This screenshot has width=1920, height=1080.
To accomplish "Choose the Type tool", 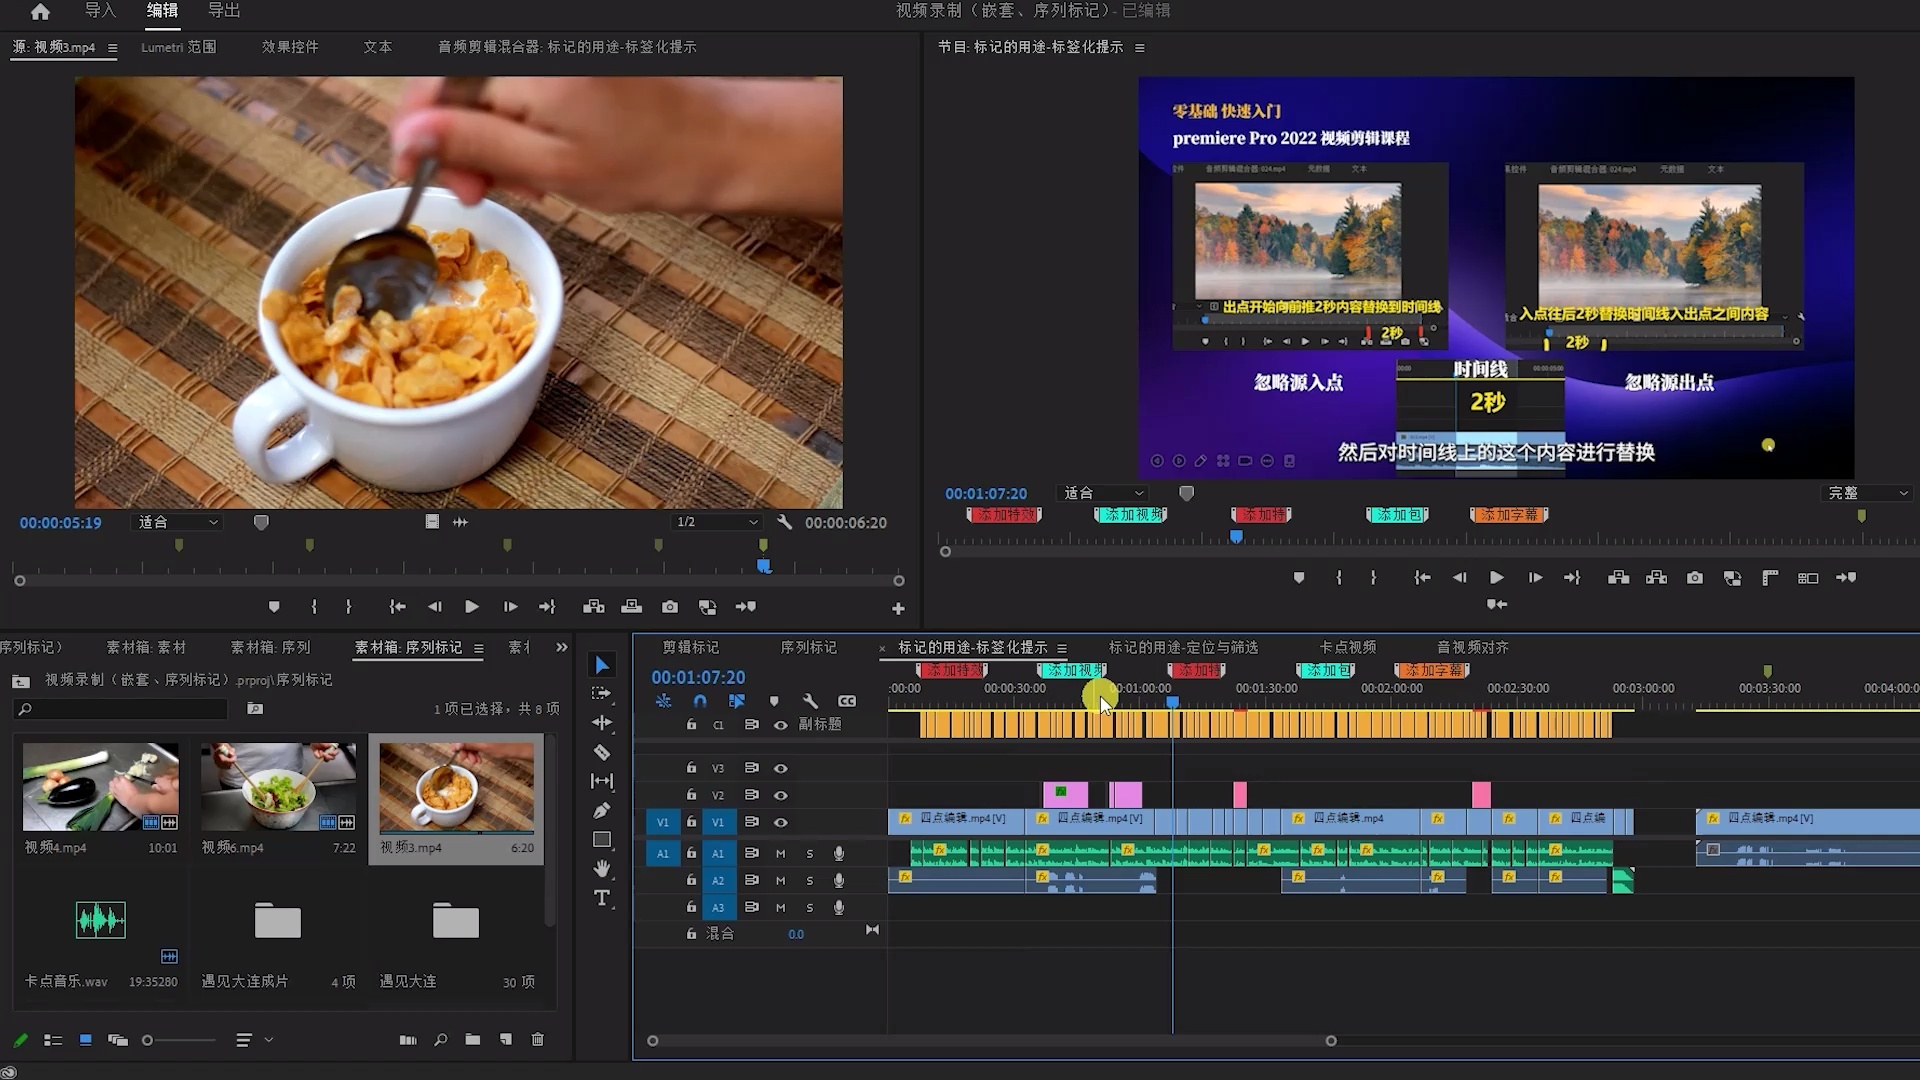I will click(602, 898).
